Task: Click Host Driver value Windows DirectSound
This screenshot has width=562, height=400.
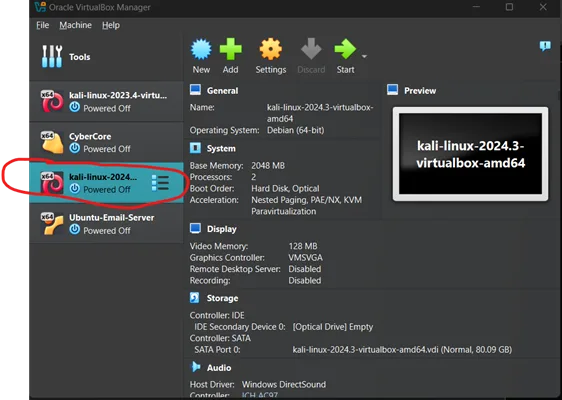Action: 284,385
